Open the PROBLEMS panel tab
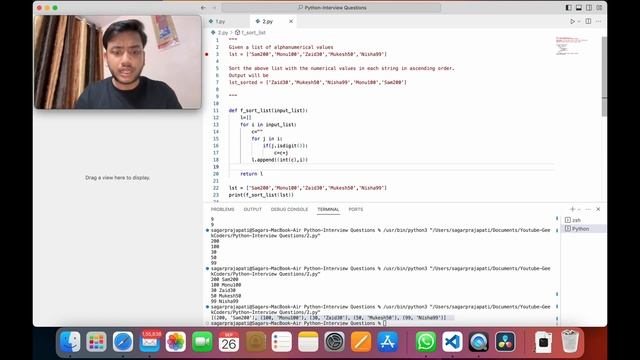The width and height of the screenshot is (640, 360). [x=222, y=209]
